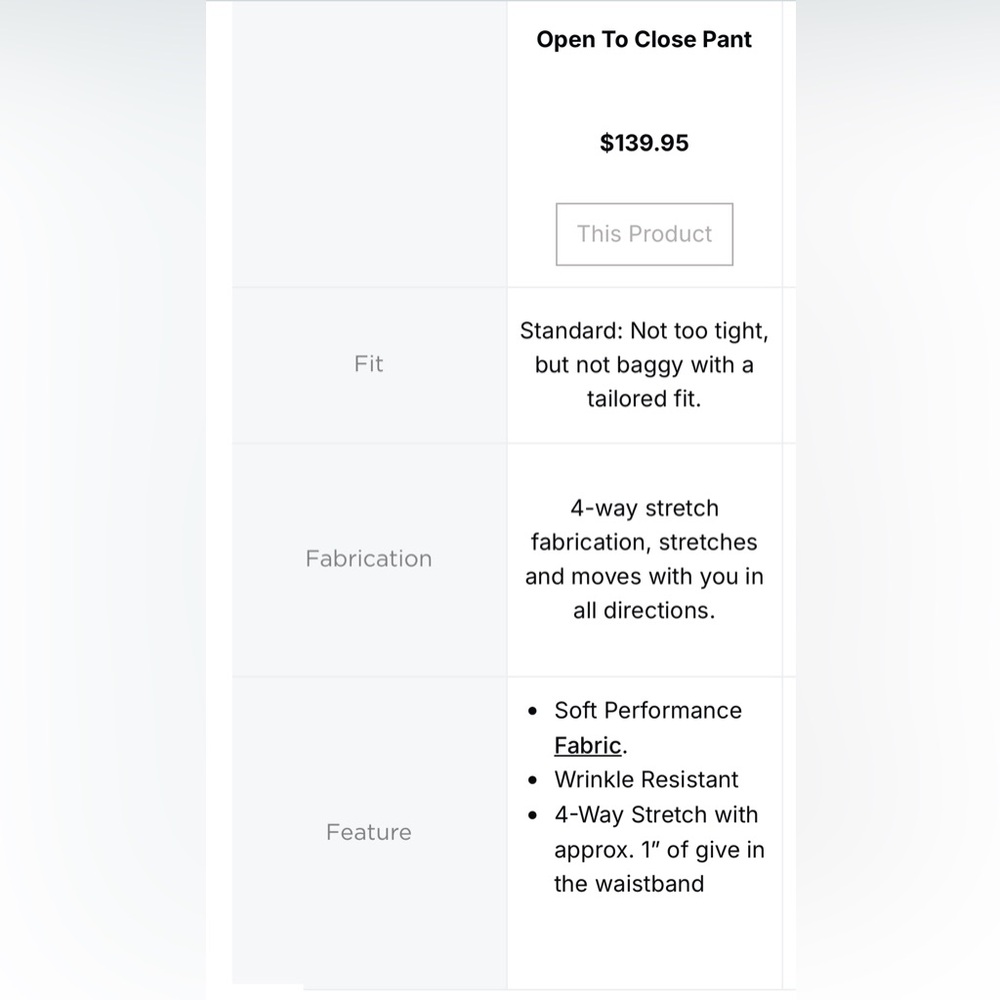Select the Open To Close Pant title
The height and width of the screenshot is (1000, 1000).
pos(644,40)
